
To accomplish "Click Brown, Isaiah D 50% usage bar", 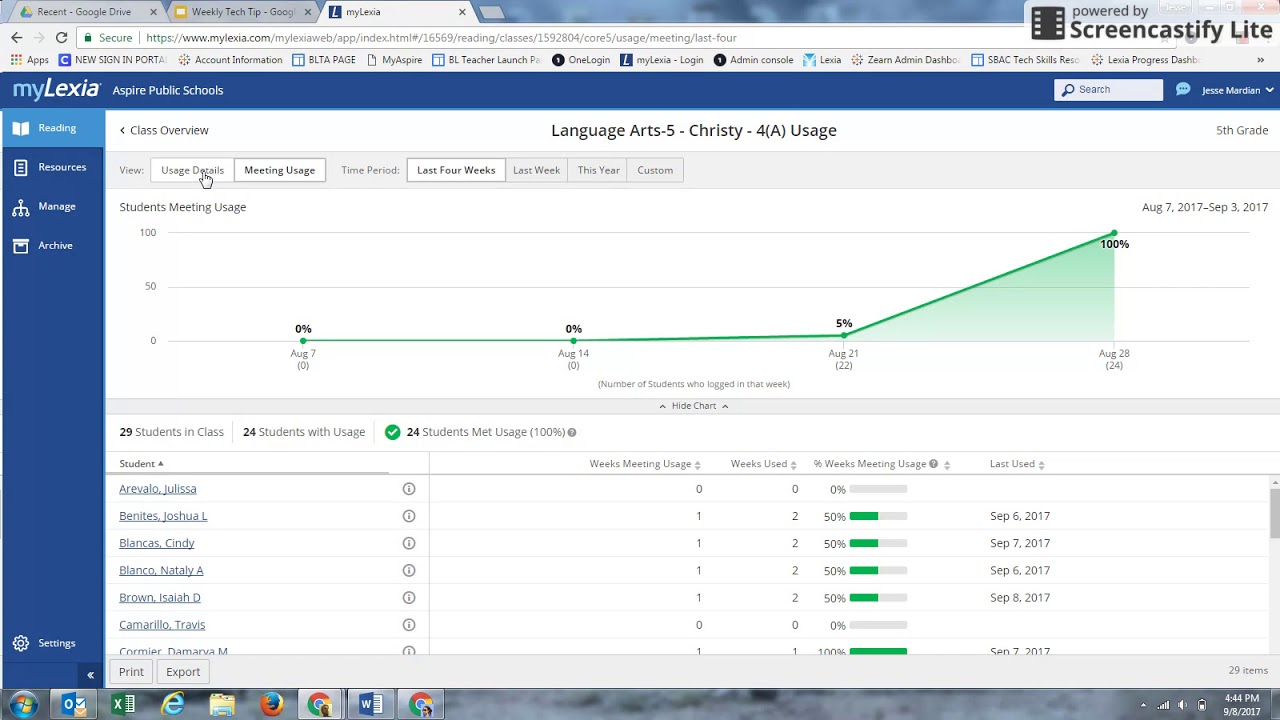I will coord(878,598).
